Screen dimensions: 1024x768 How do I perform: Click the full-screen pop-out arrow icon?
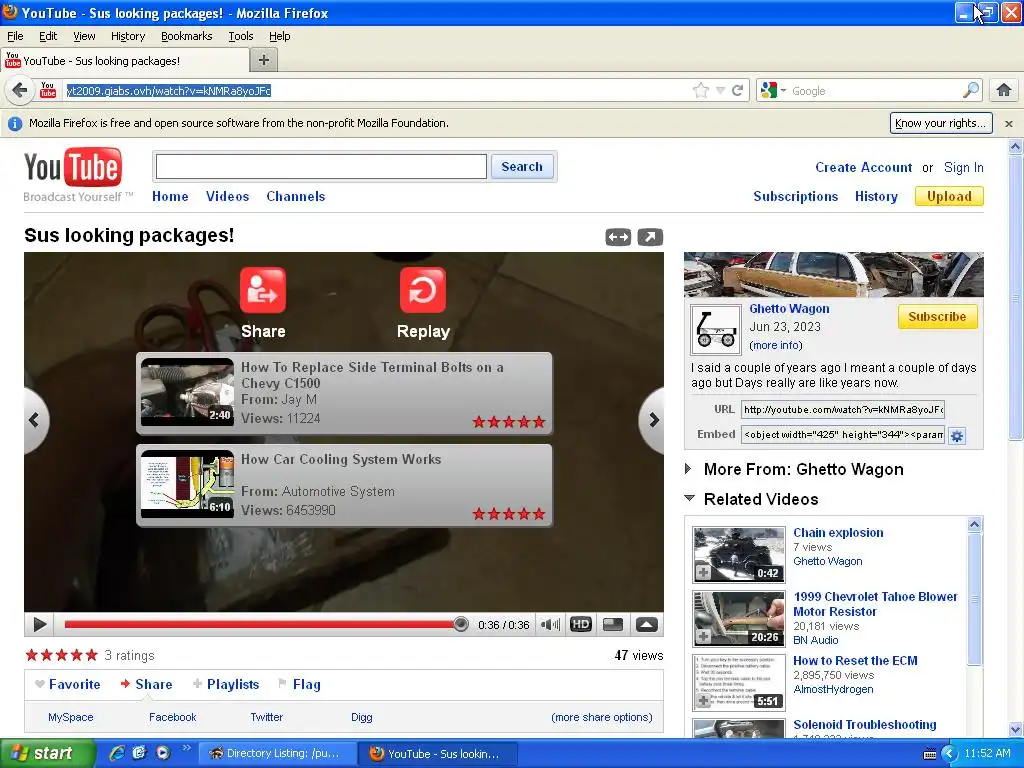pos(650,237)
